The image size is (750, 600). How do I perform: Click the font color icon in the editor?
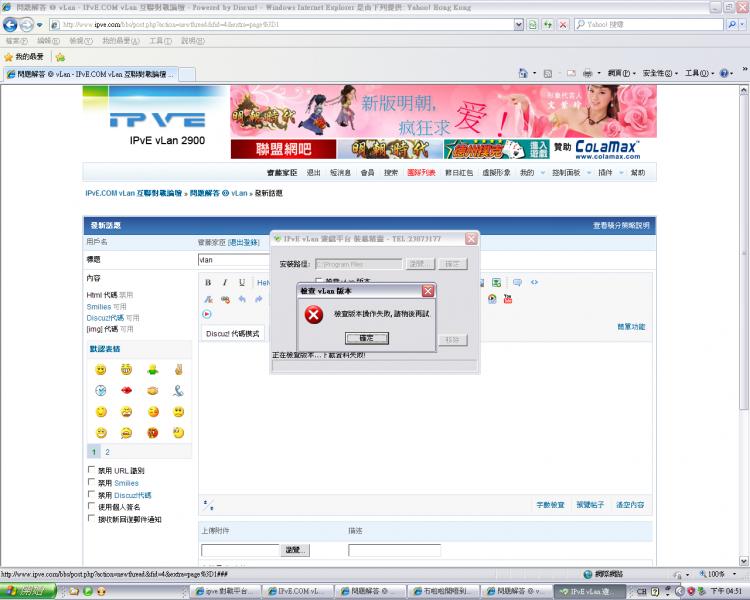(x=208, y=300)
